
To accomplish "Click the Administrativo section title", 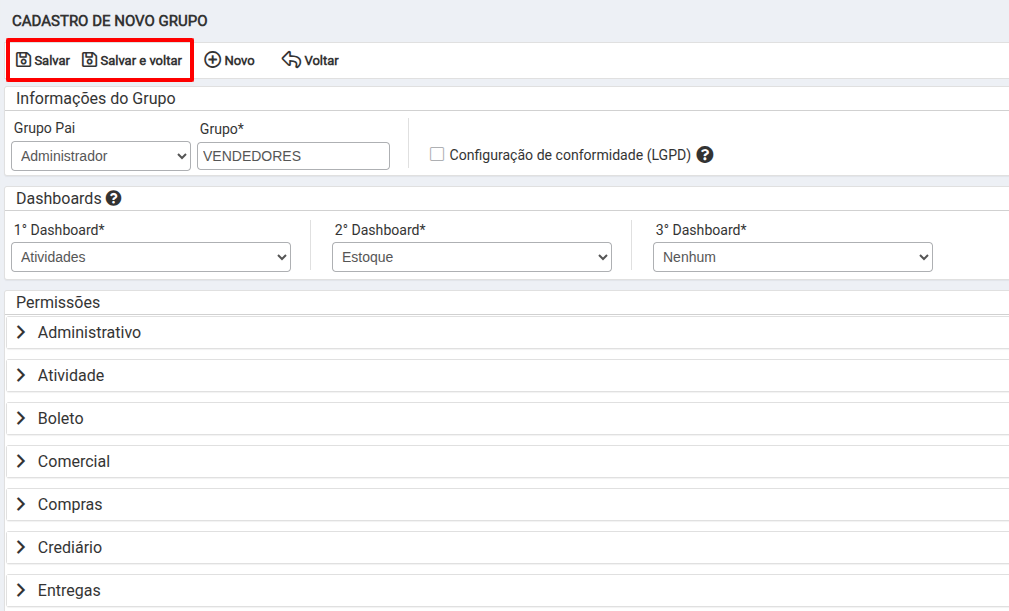I will click(x=89, y=333).
